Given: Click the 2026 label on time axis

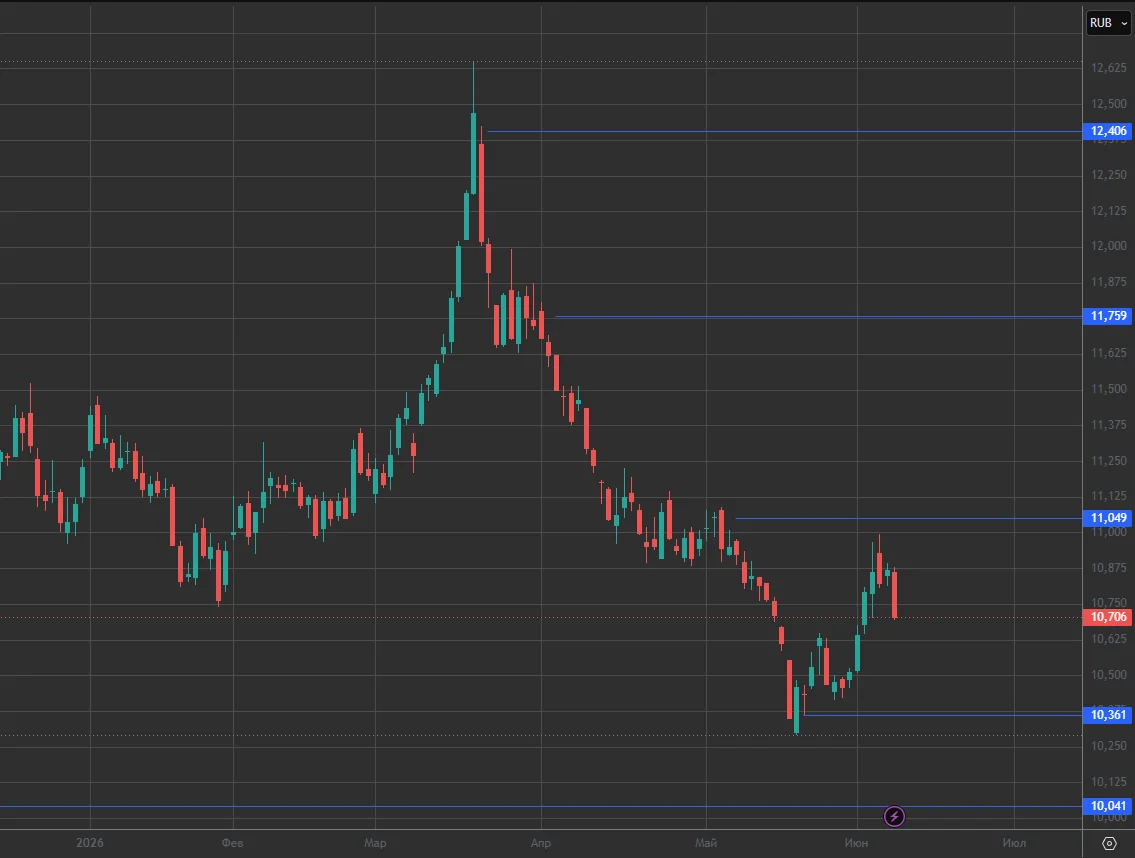Looking at the screenshot, I should coord(90,843).
